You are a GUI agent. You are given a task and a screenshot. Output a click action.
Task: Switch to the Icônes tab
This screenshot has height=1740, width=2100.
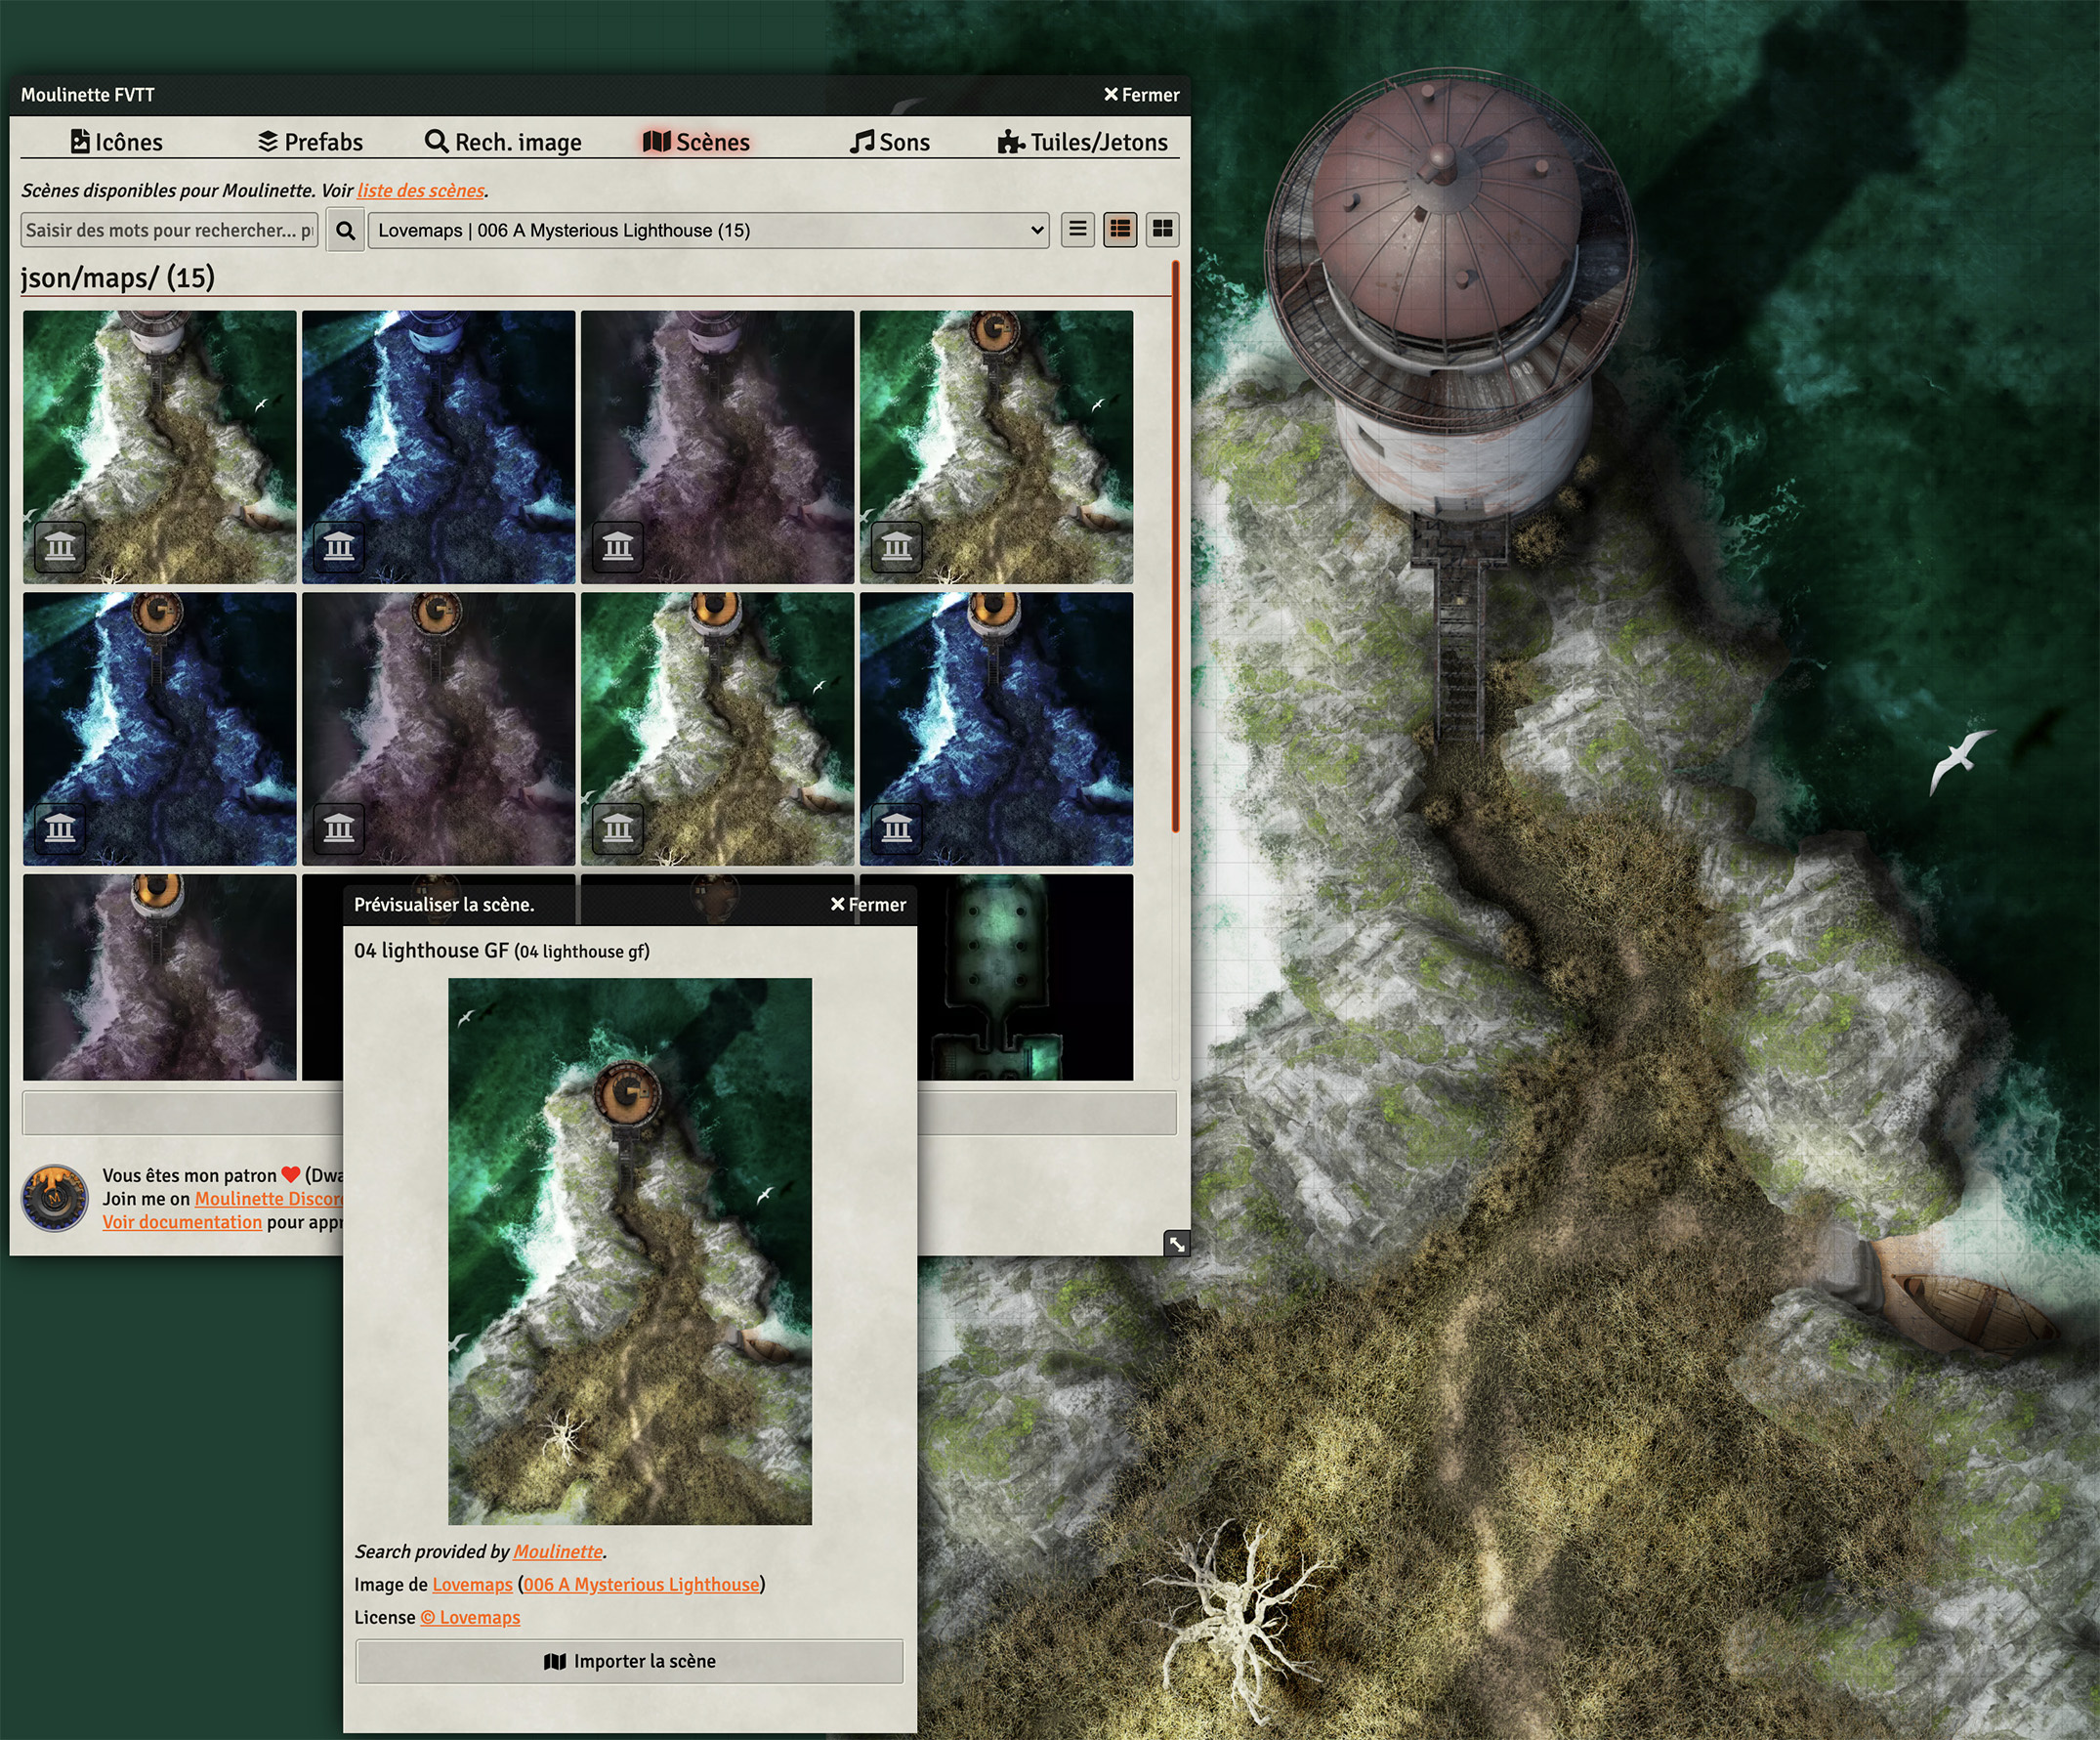[116, 142]
